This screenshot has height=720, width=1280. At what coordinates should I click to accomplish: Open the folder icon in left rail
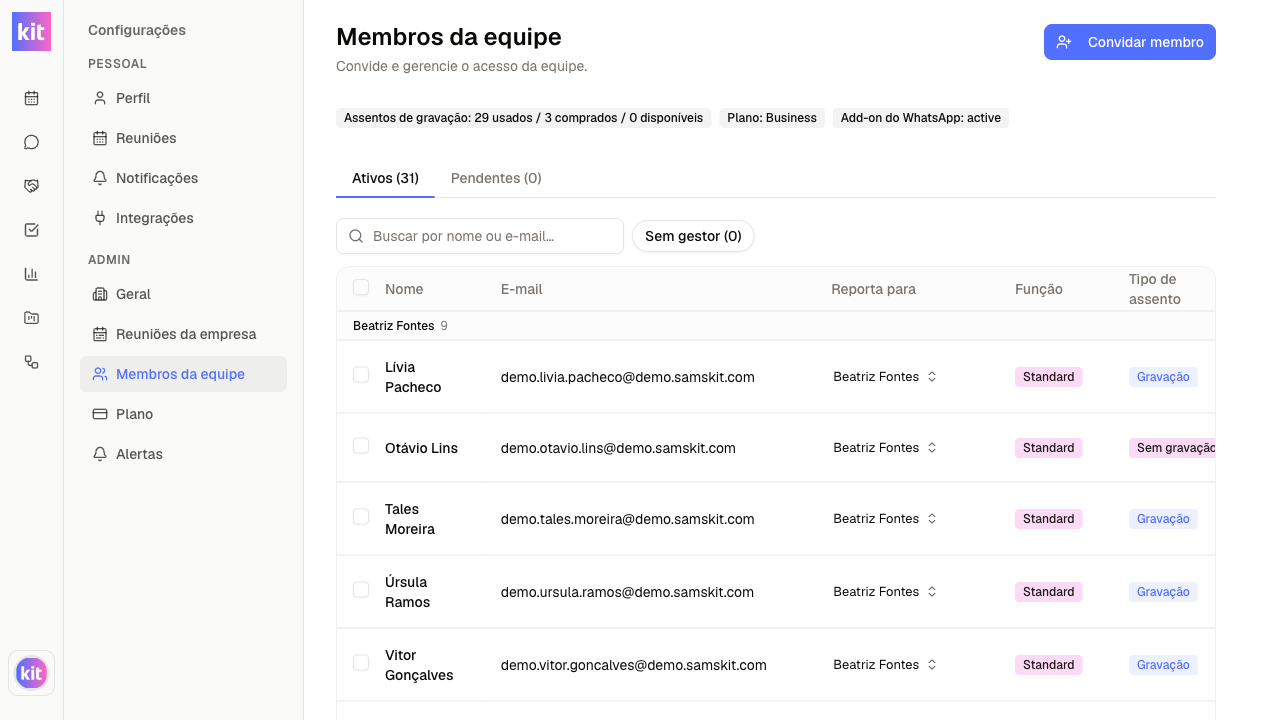31,318
